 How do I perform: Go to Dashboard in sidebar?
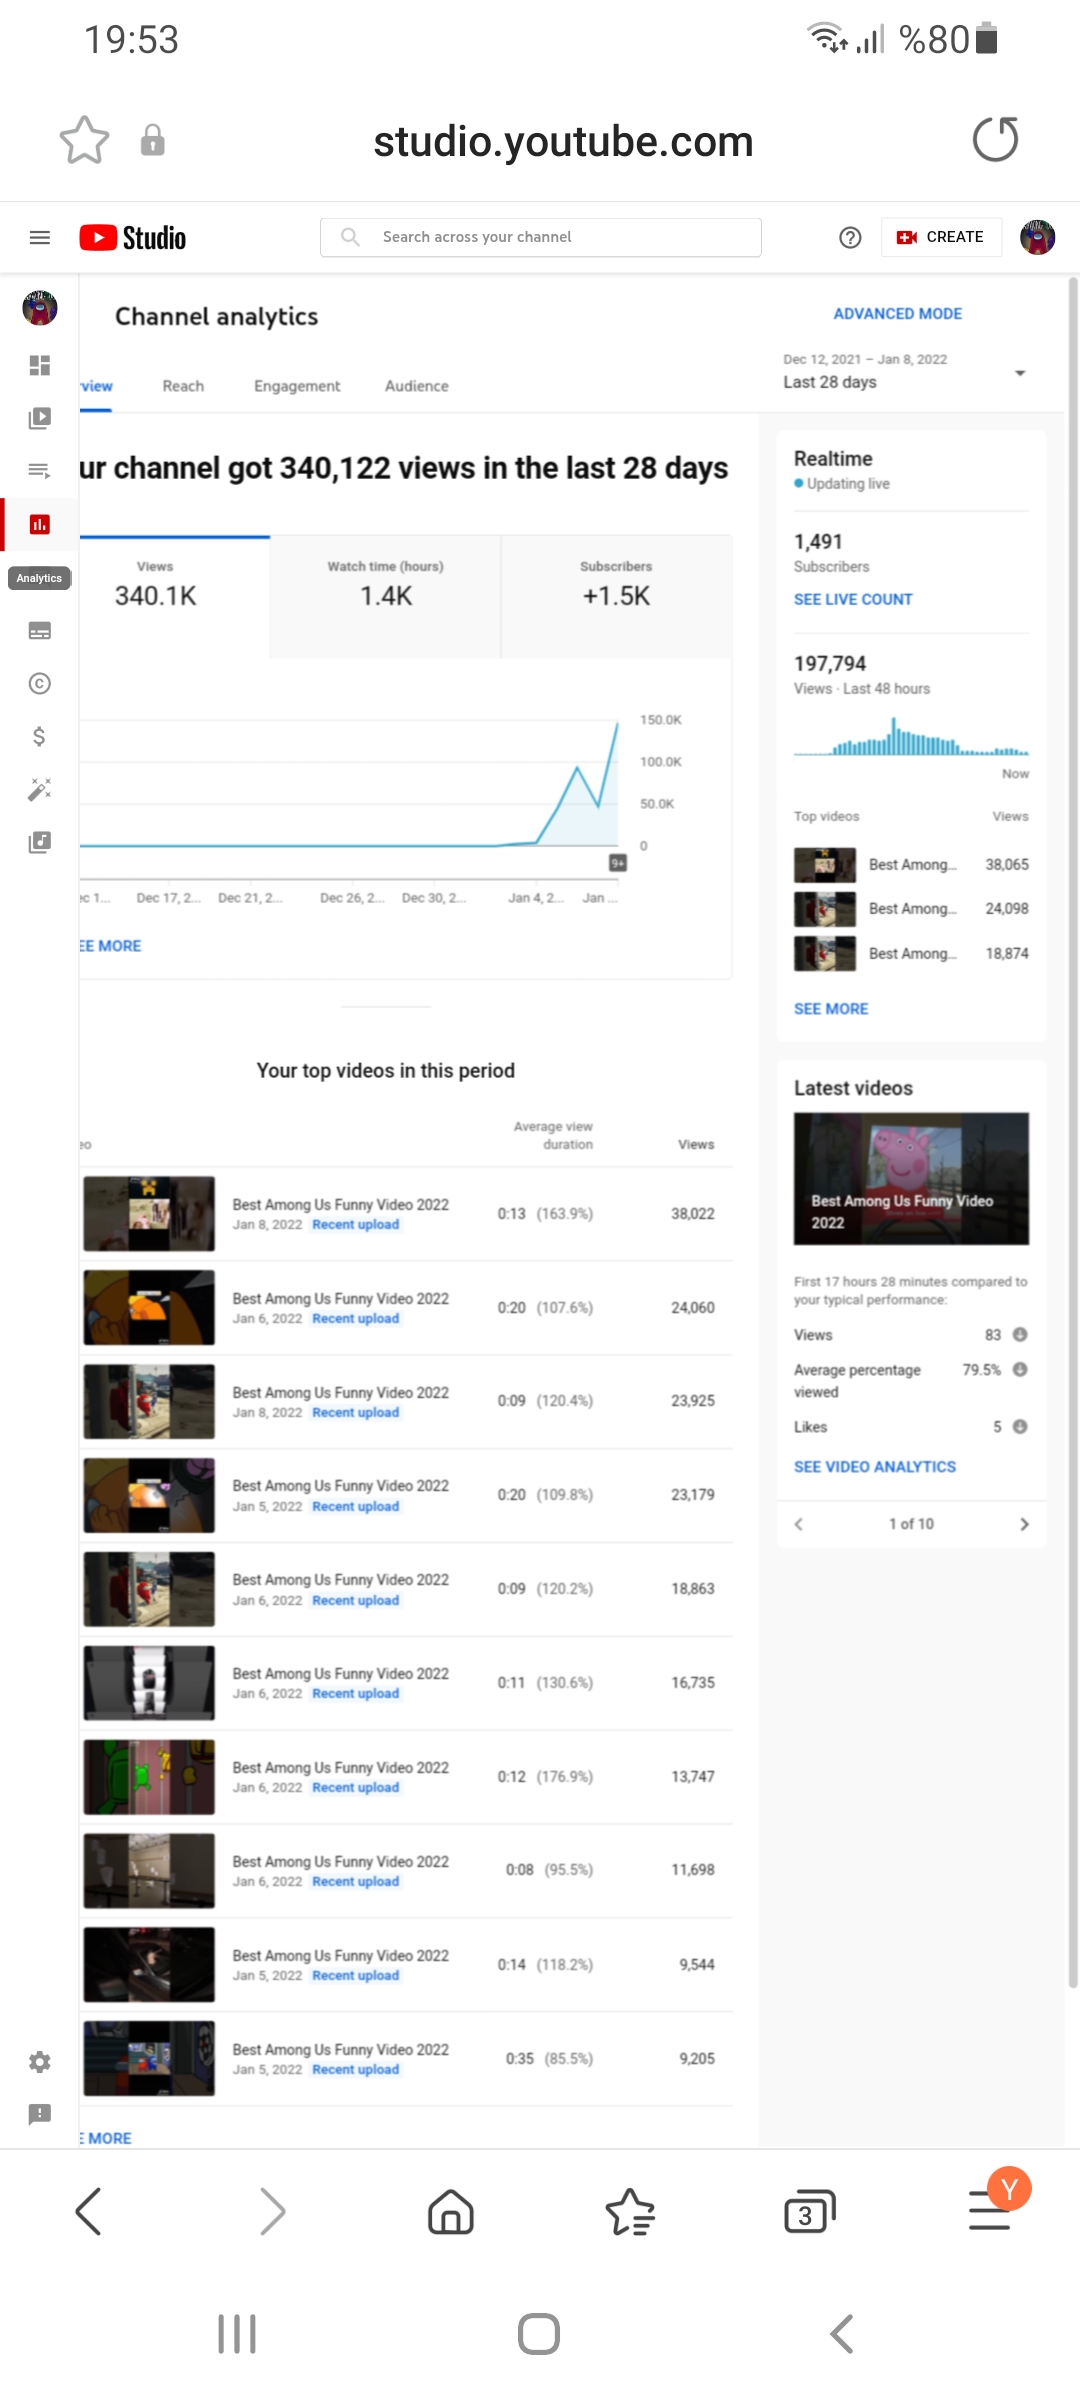pyautogui.click(x=40, y=365)
